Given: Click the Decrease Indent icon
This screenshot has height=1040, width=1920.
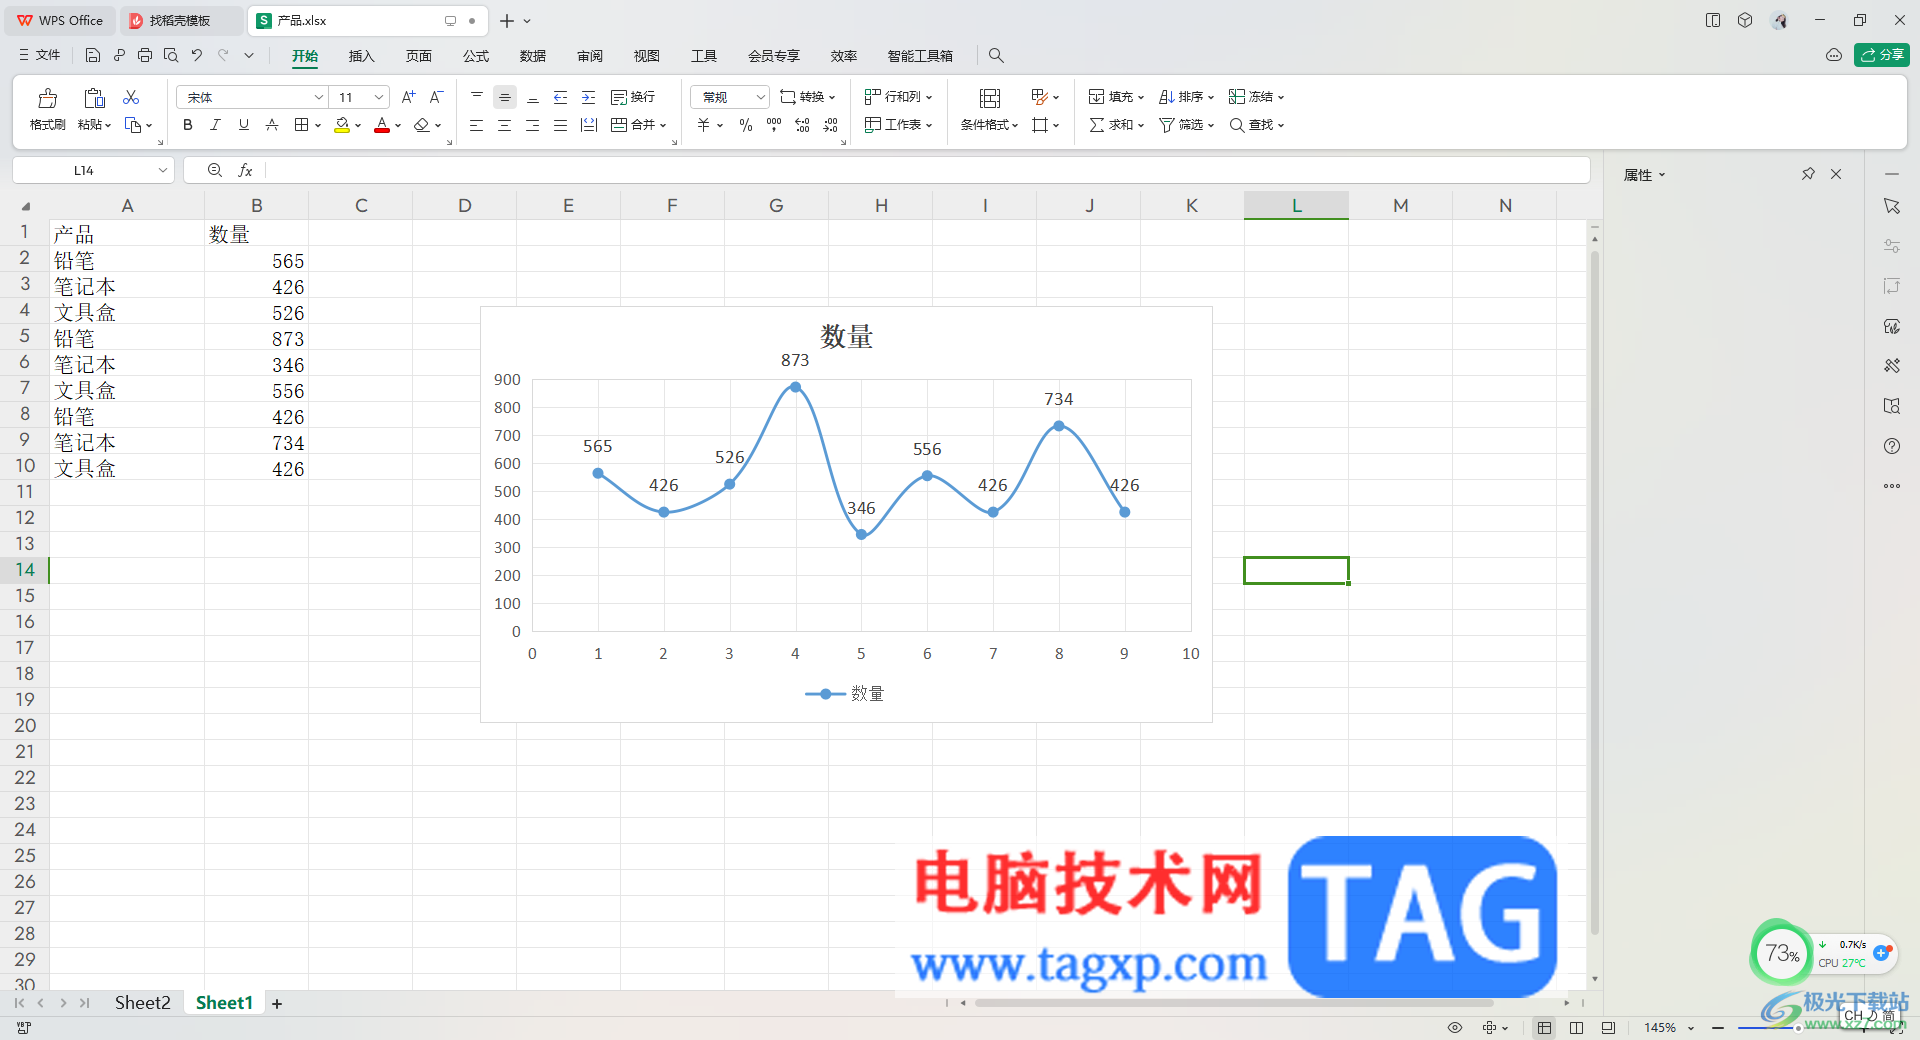Looking at the screenshot, I should coord(561,97).
